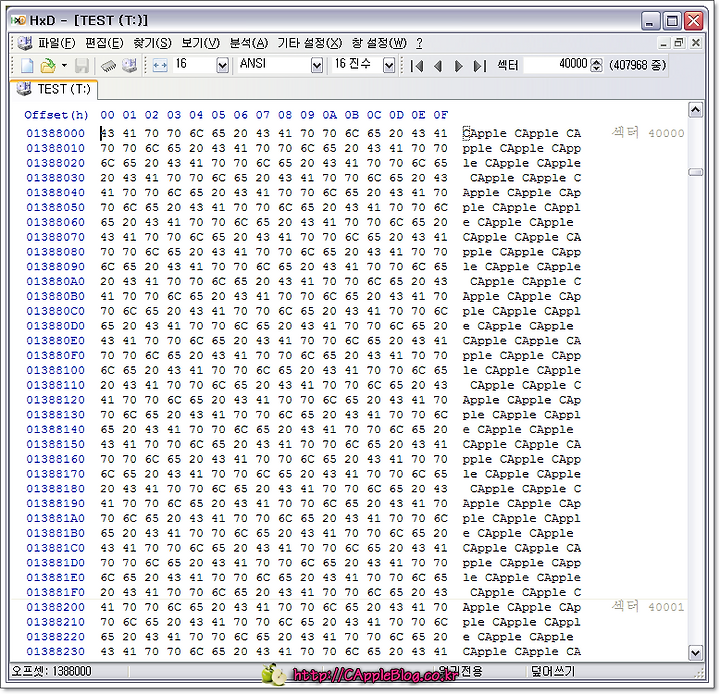Click the Offset(h) column header

(56, 115)
